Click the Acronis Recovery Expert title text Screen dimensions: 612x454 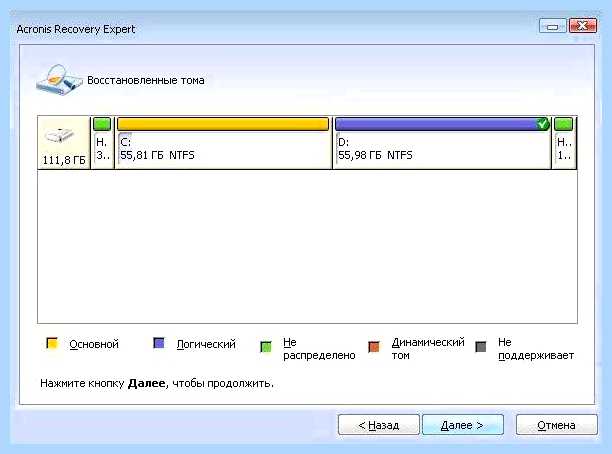[x=76, y=29]
